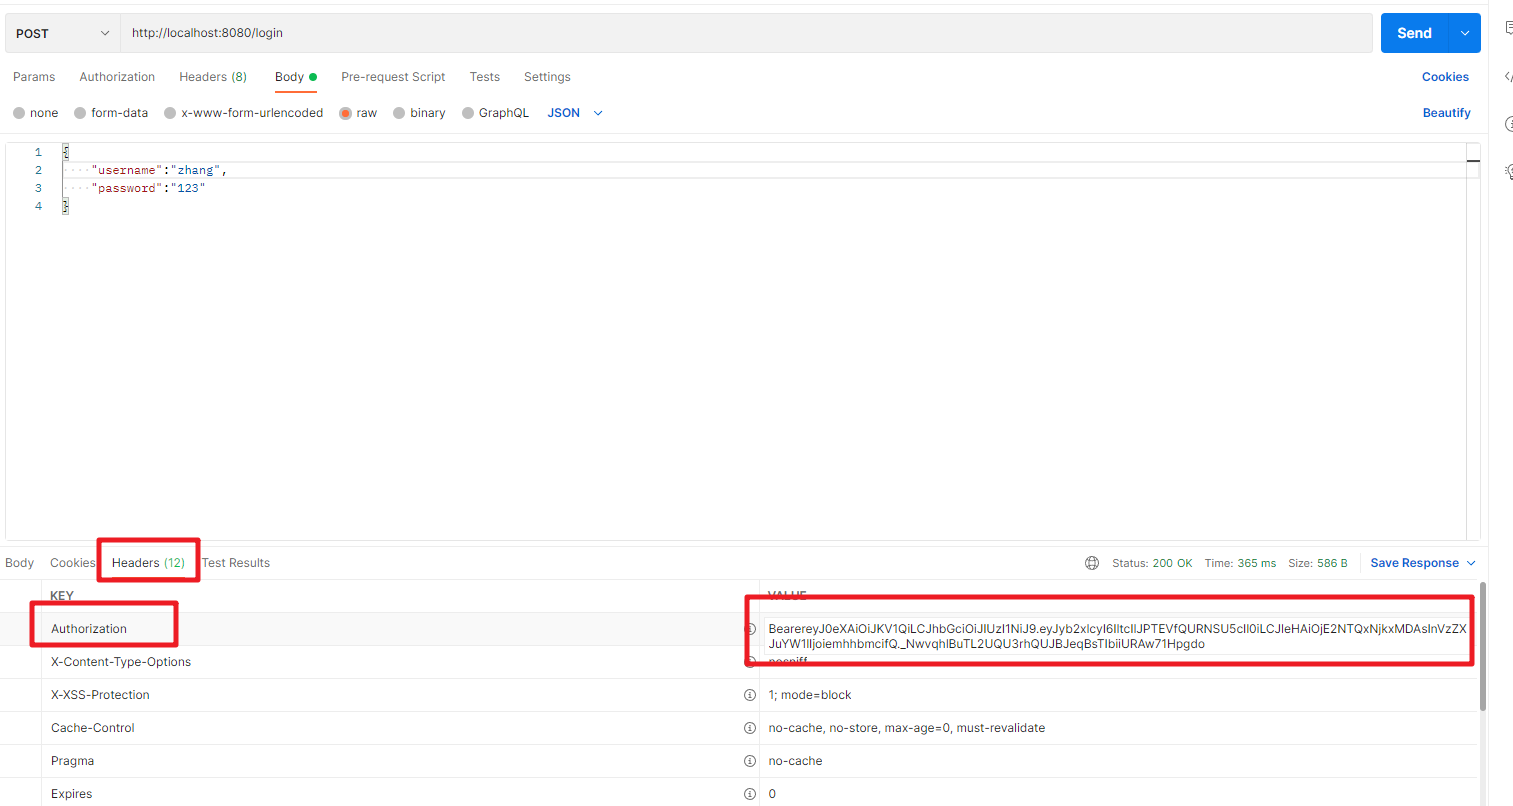Expand the Send button arrow menu

pyautogui.click(x=1464, y=33)
